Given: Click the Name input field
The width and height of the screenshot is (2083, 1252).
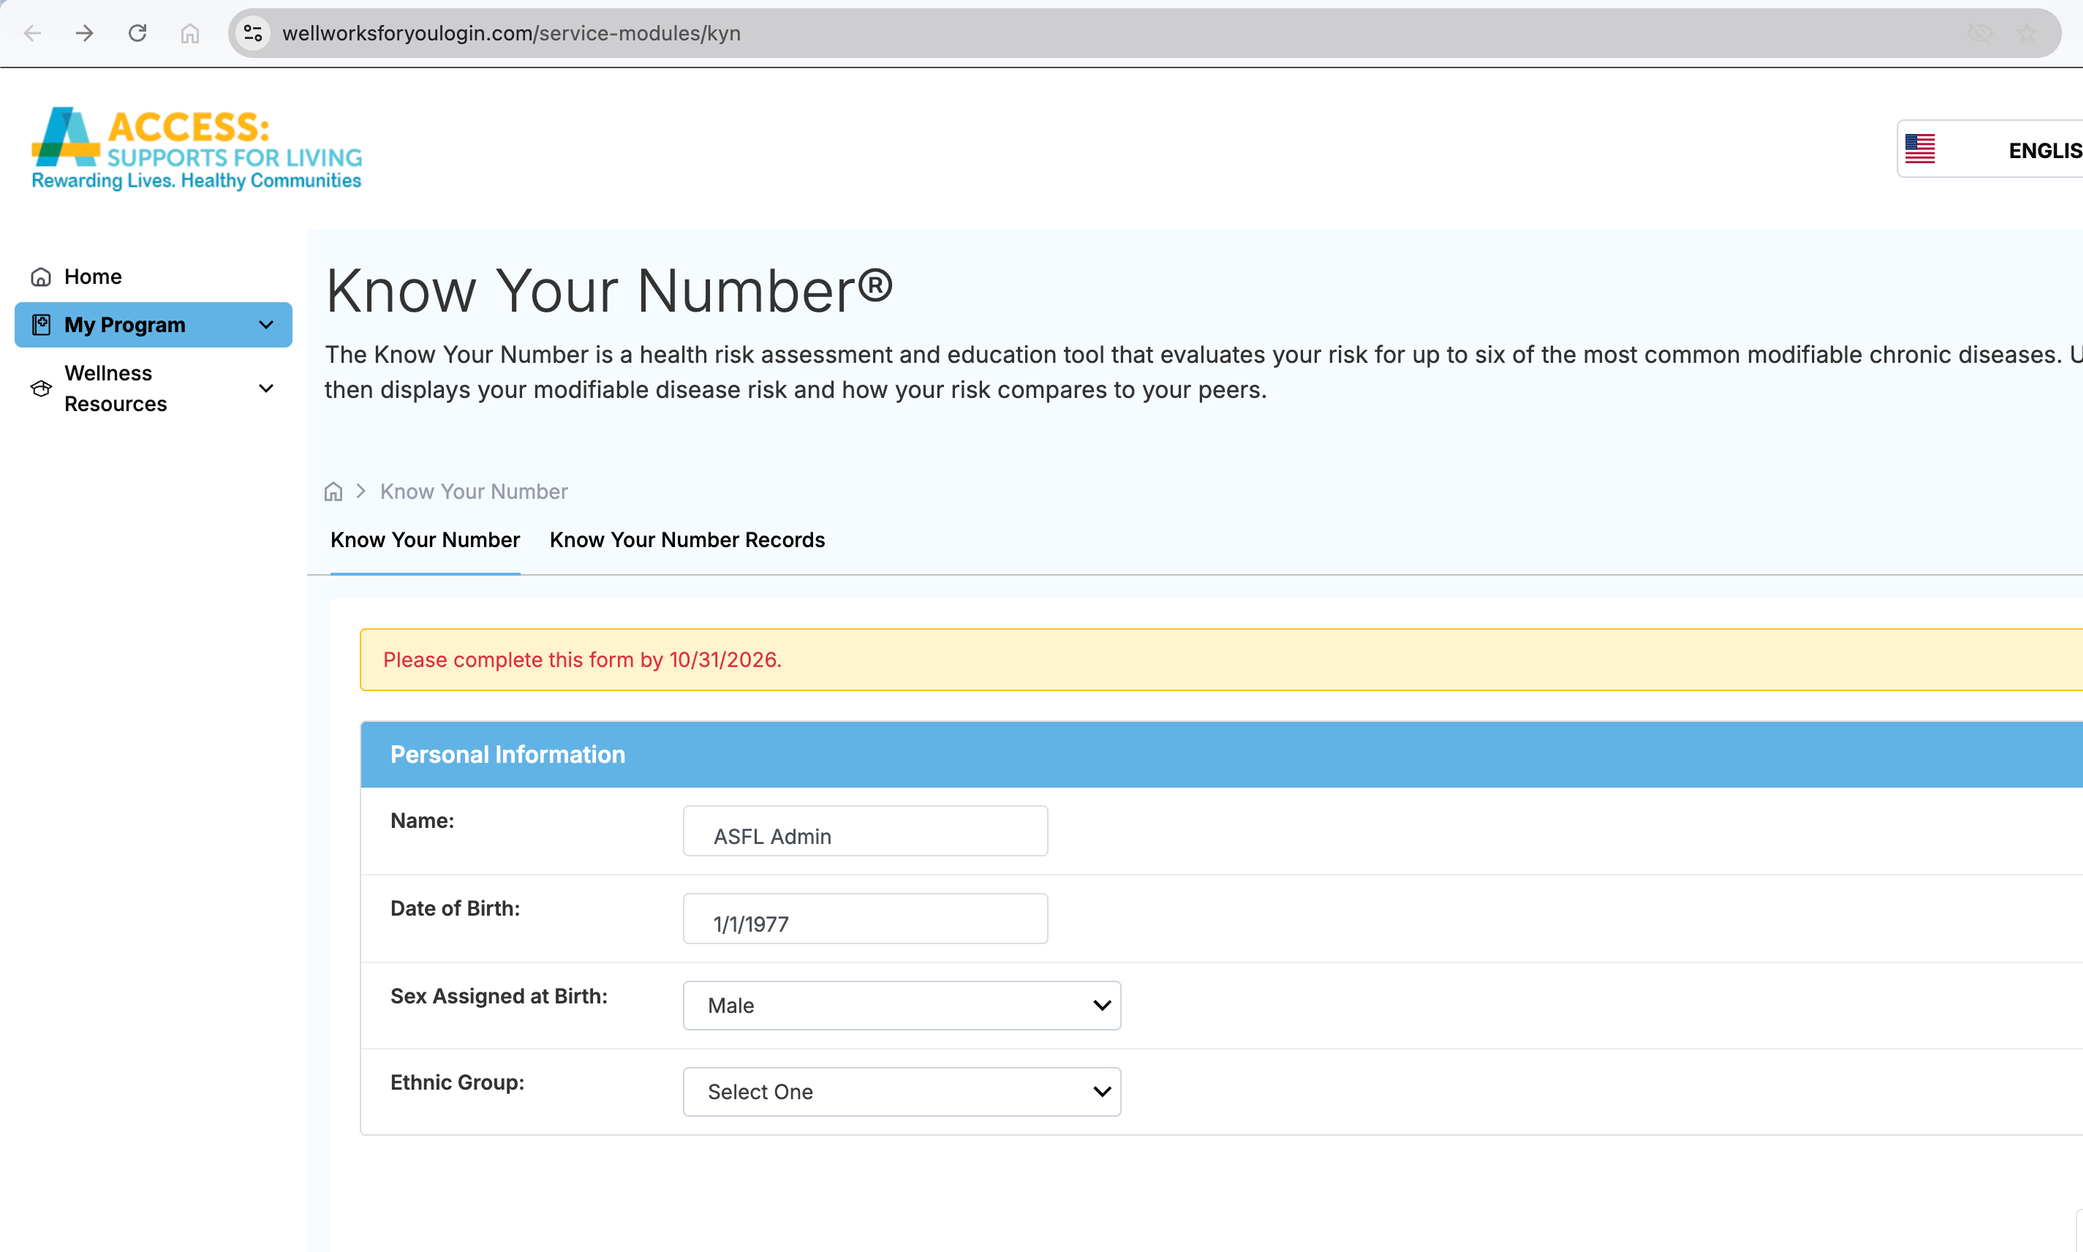Looking at the screenshot, I should tap(865, 832).
